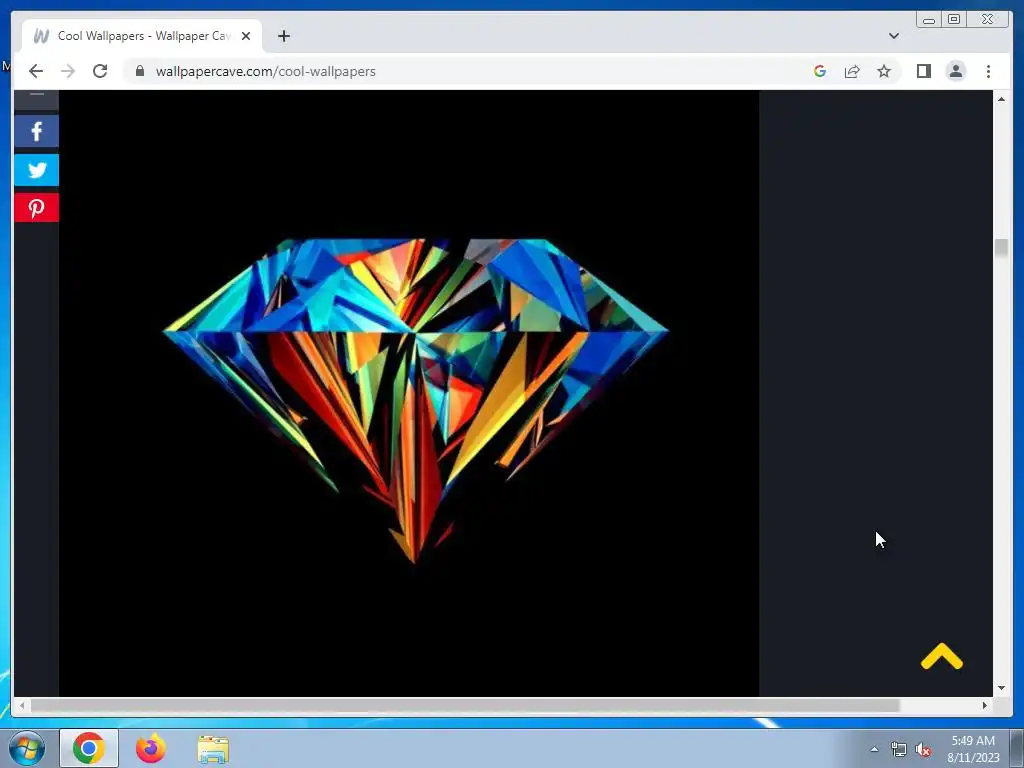Select the Cool Wallpapers tab
Viewport: 1024px width, 768px height.
[x=142, y=36]
